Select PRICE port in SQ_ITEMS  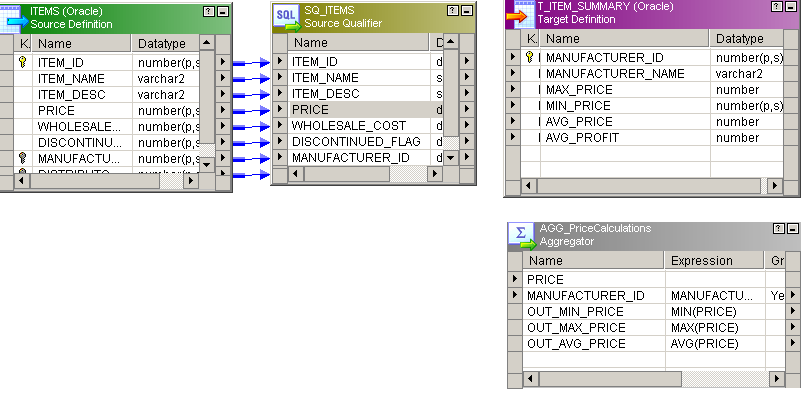(x=366, y=109)
